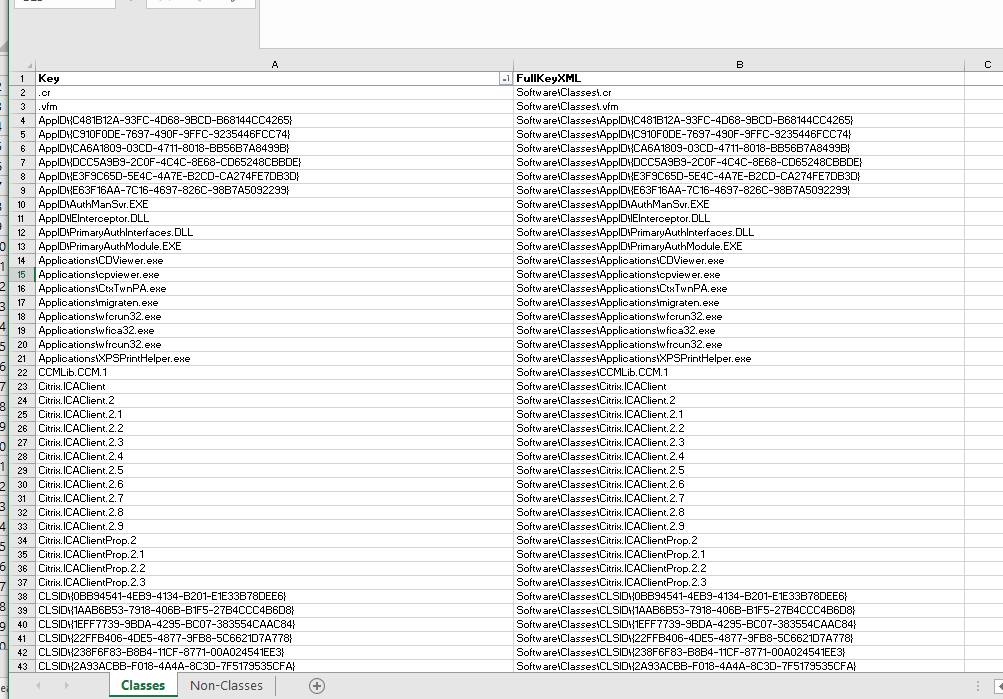Select Software\Classes\Citrix.ICAClient.2.7 cell

739,499
